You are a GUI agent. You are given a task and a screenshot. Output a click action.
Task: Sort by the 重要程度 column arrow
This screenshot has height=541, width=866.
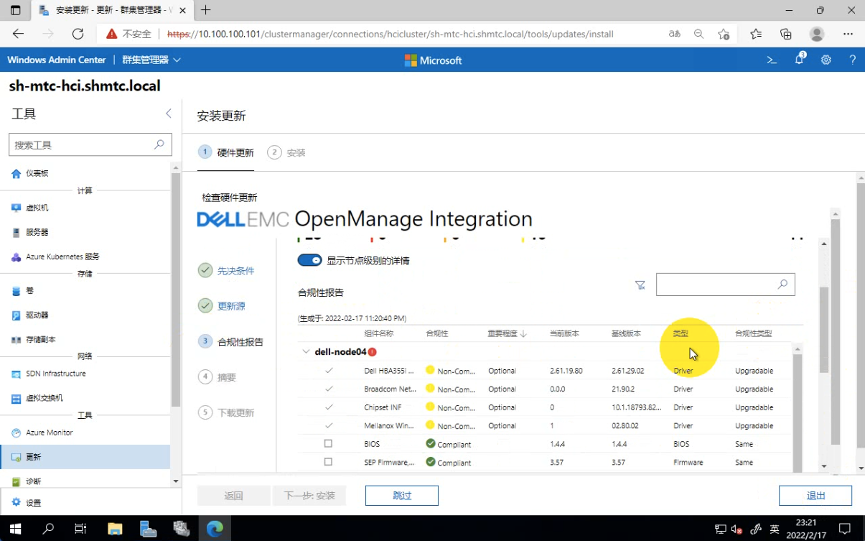click(524, 333)
